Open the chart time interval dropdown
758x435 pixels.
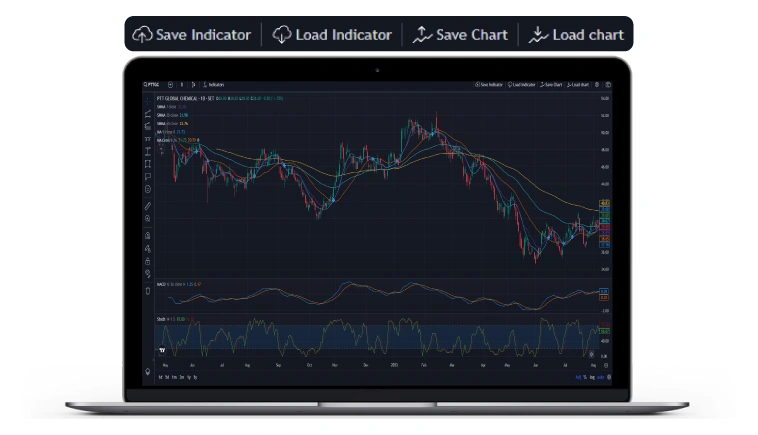tap(182, 85)
